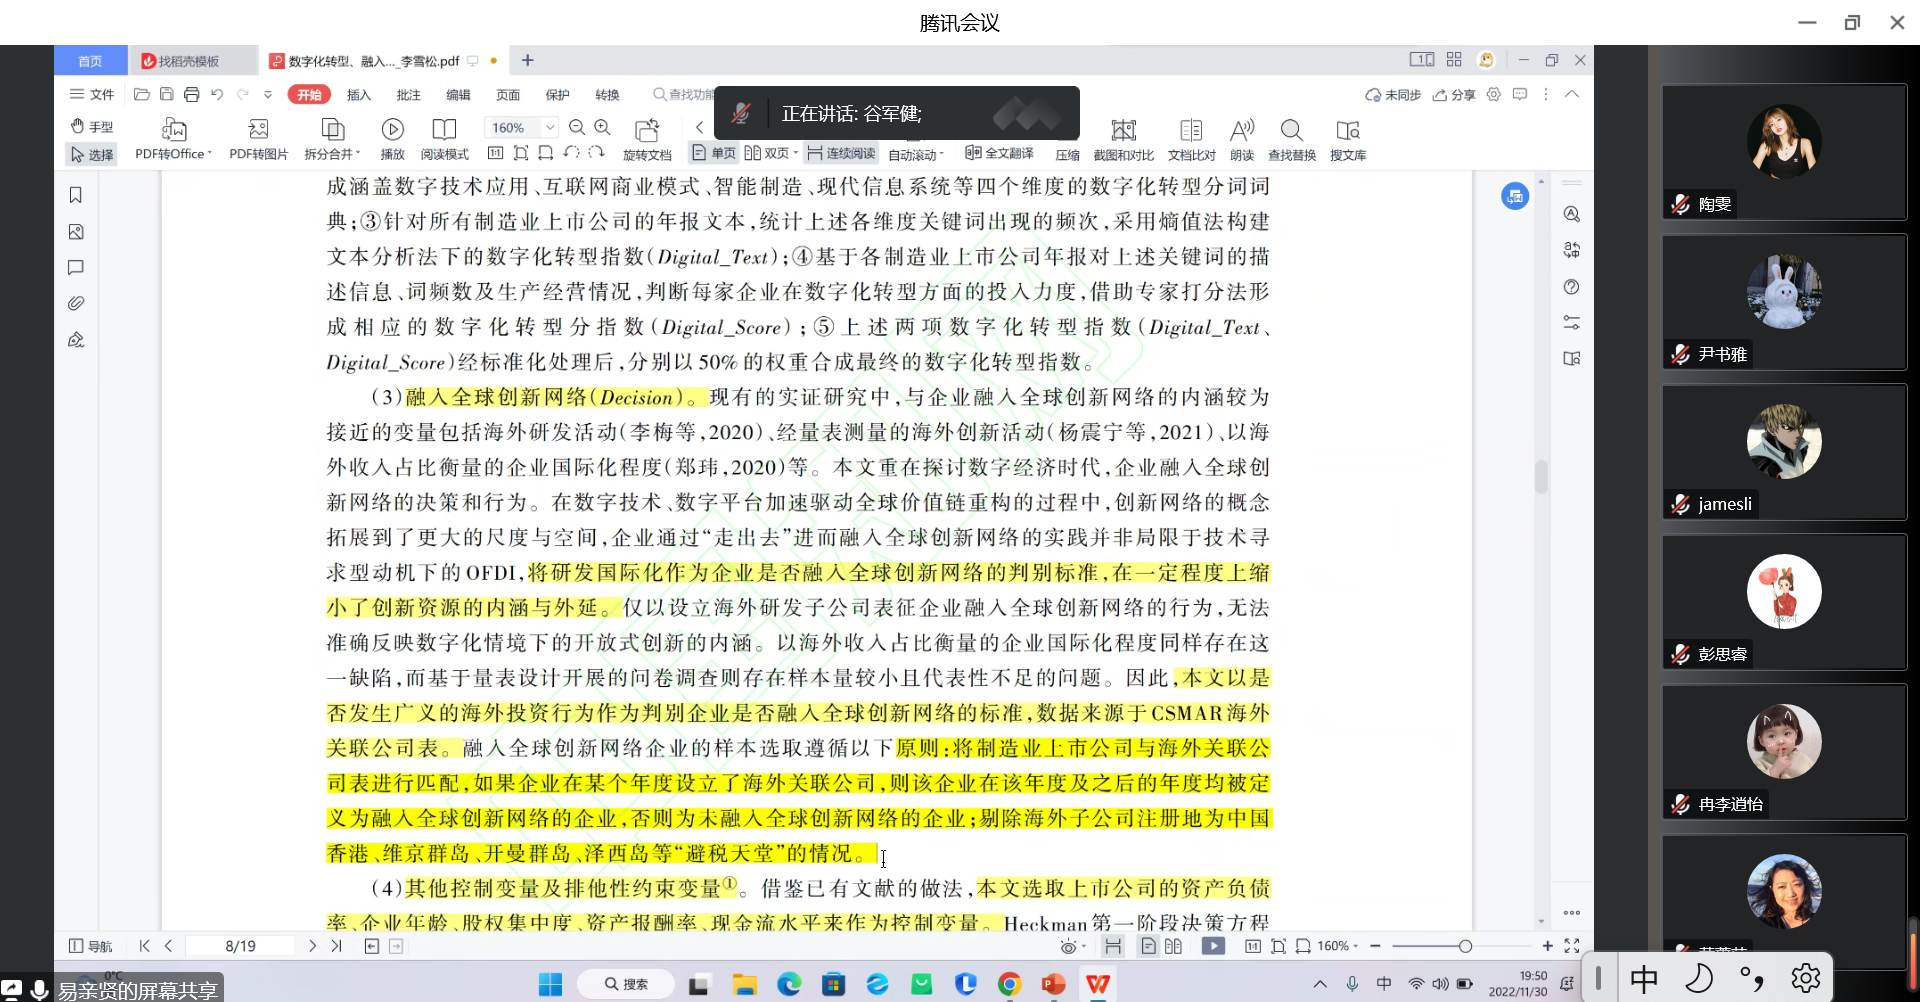Open the 导航 navigation panel

90,945
